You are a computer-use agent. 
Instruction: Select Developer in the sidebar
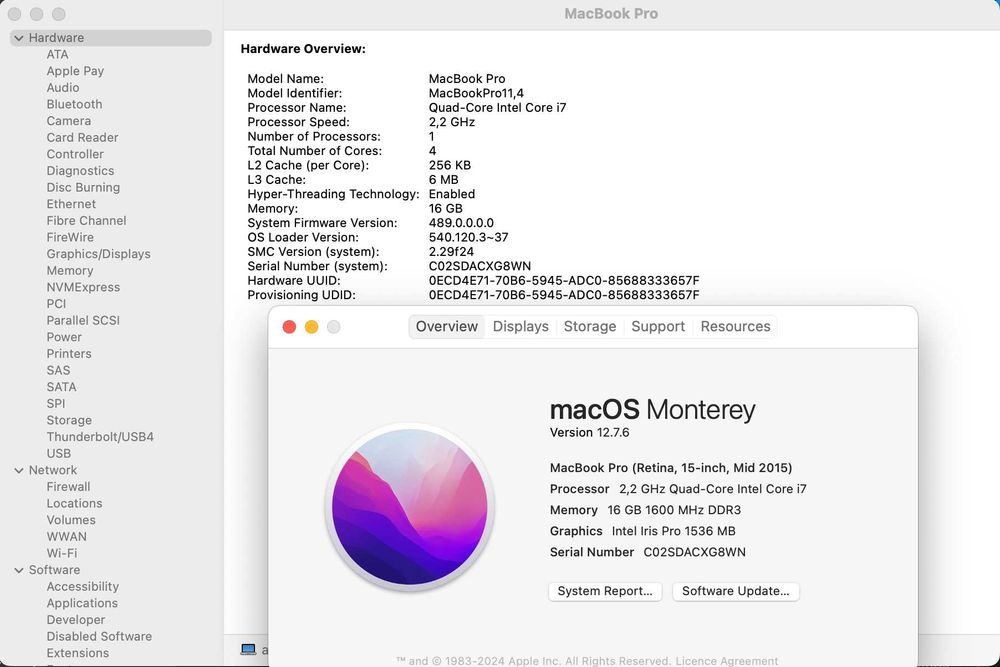point(76,620)
